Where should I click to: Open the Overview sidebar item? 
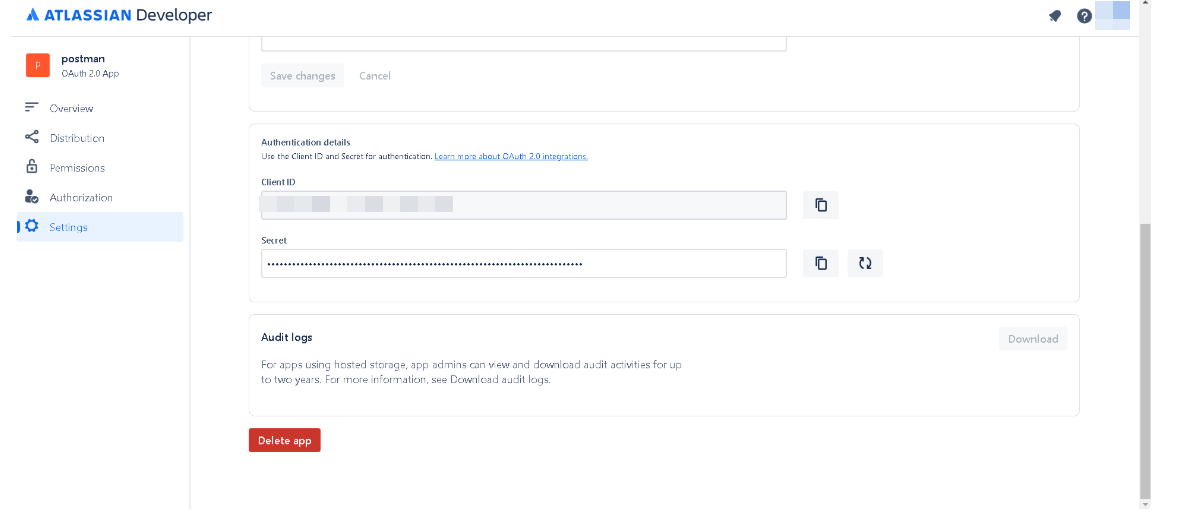pos(71,108)
